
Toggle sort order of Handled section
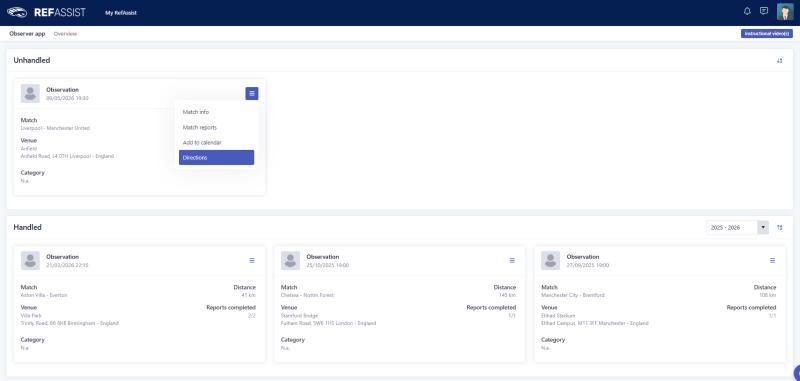780,227
